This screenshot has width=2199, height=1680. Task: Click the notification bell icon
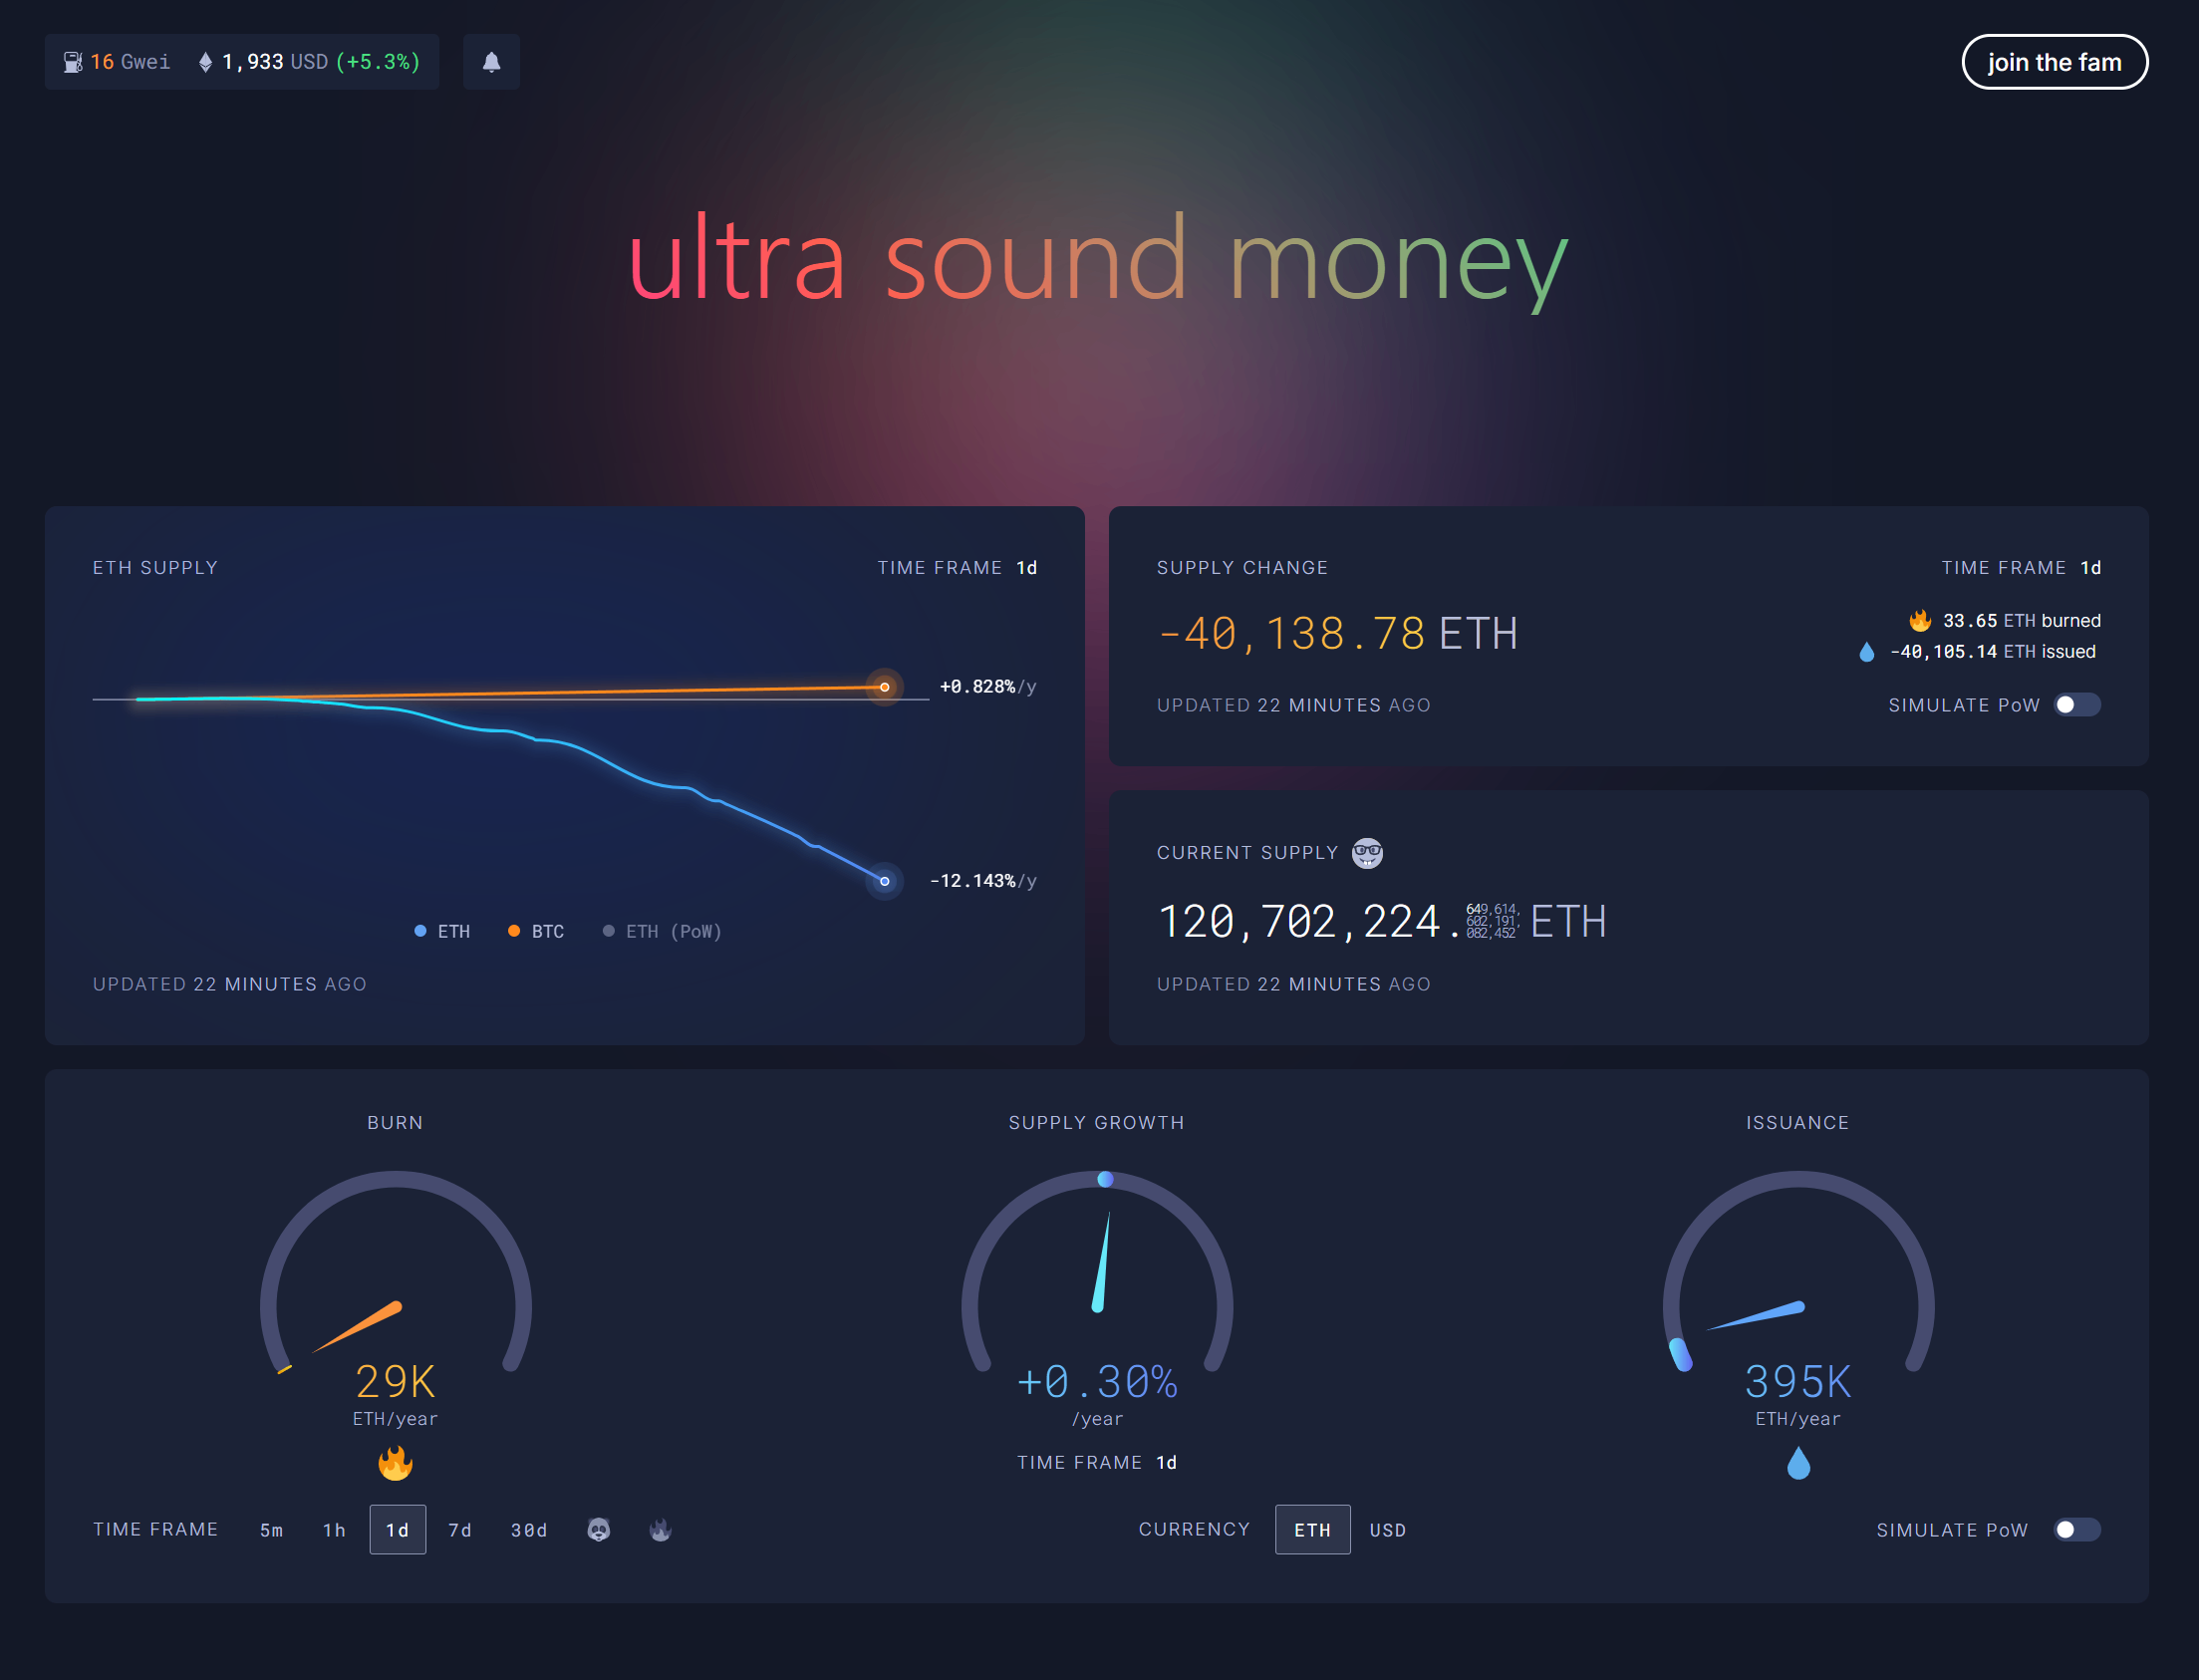pos(491,62)
